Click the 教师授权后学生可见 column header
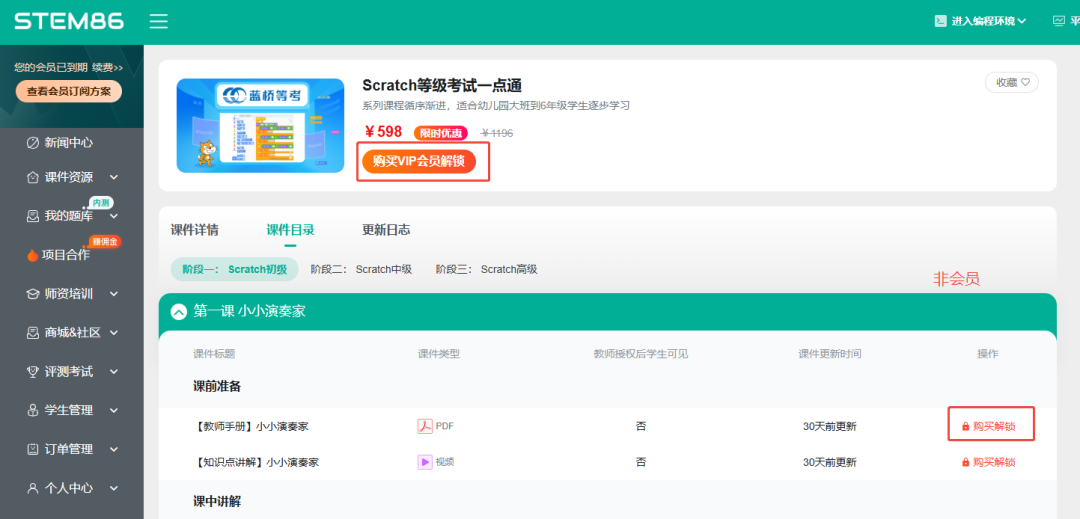Screen dimensions: 1080x519 tap(641, 354)
